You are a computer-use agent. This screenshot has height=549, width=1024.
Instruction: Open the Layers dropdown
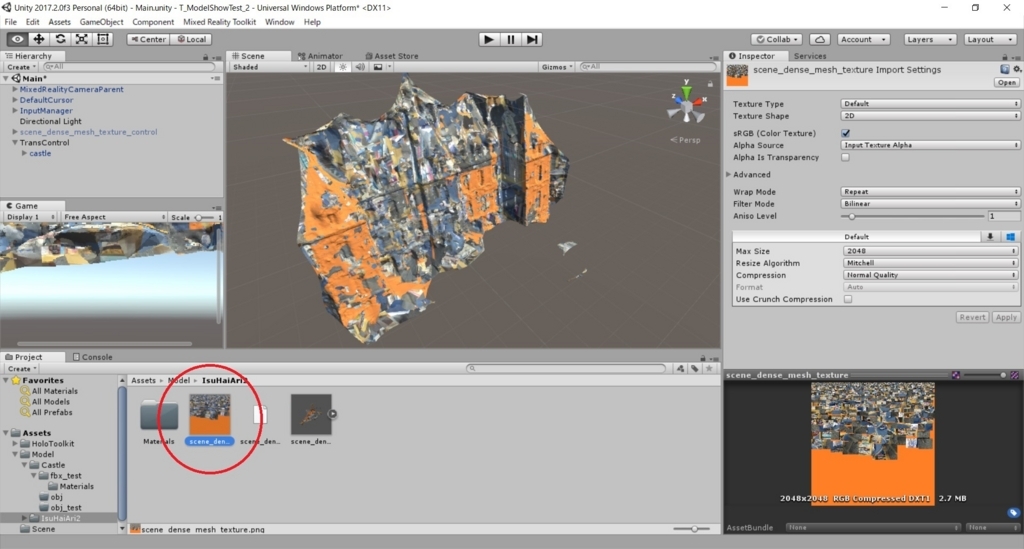[x=930, y=39]
